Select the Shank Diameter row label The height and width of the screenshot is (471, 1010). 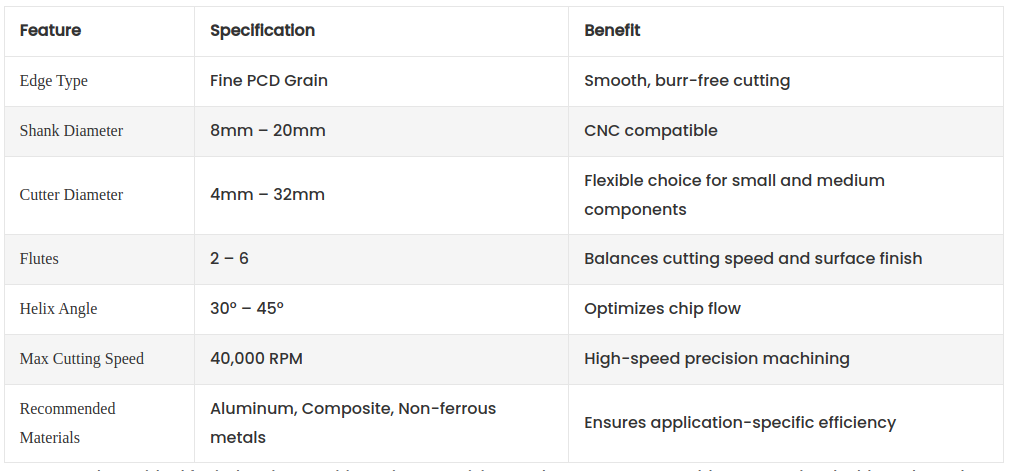coord(71,131)
